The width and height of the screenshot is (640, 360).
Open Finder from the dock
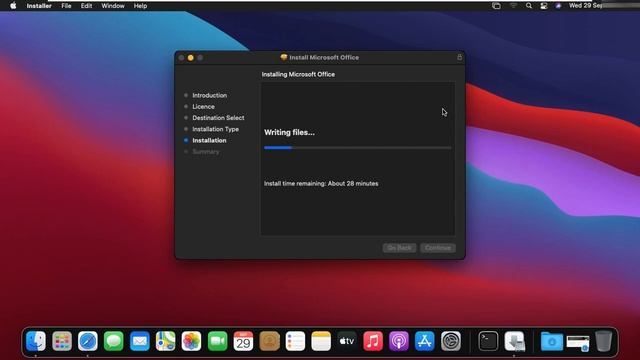point(36,341)
